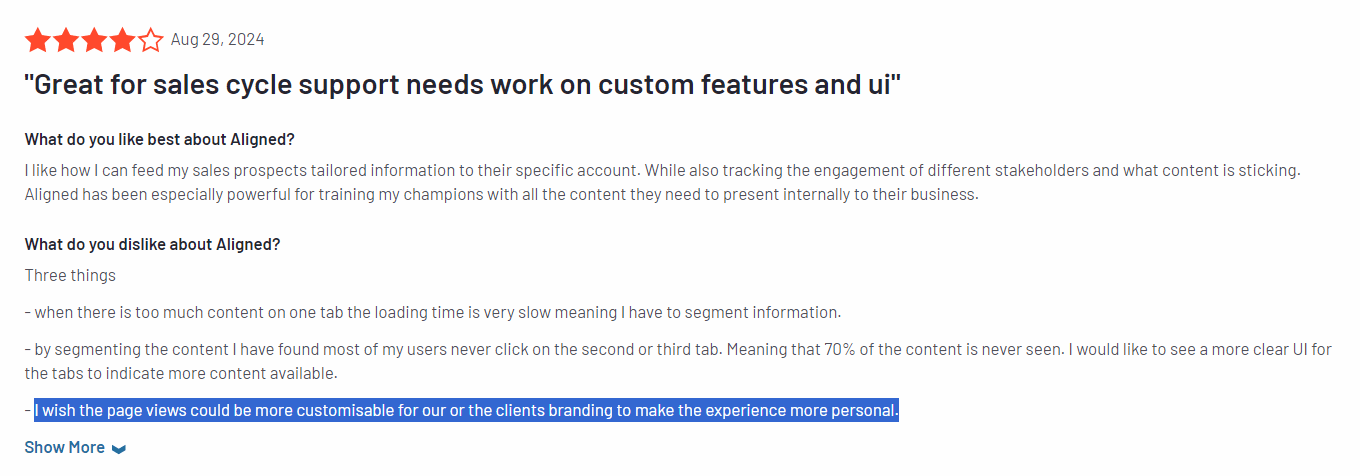Click the third filled rating star
This screenshot has width=1360, height=476.
point(94,41)
